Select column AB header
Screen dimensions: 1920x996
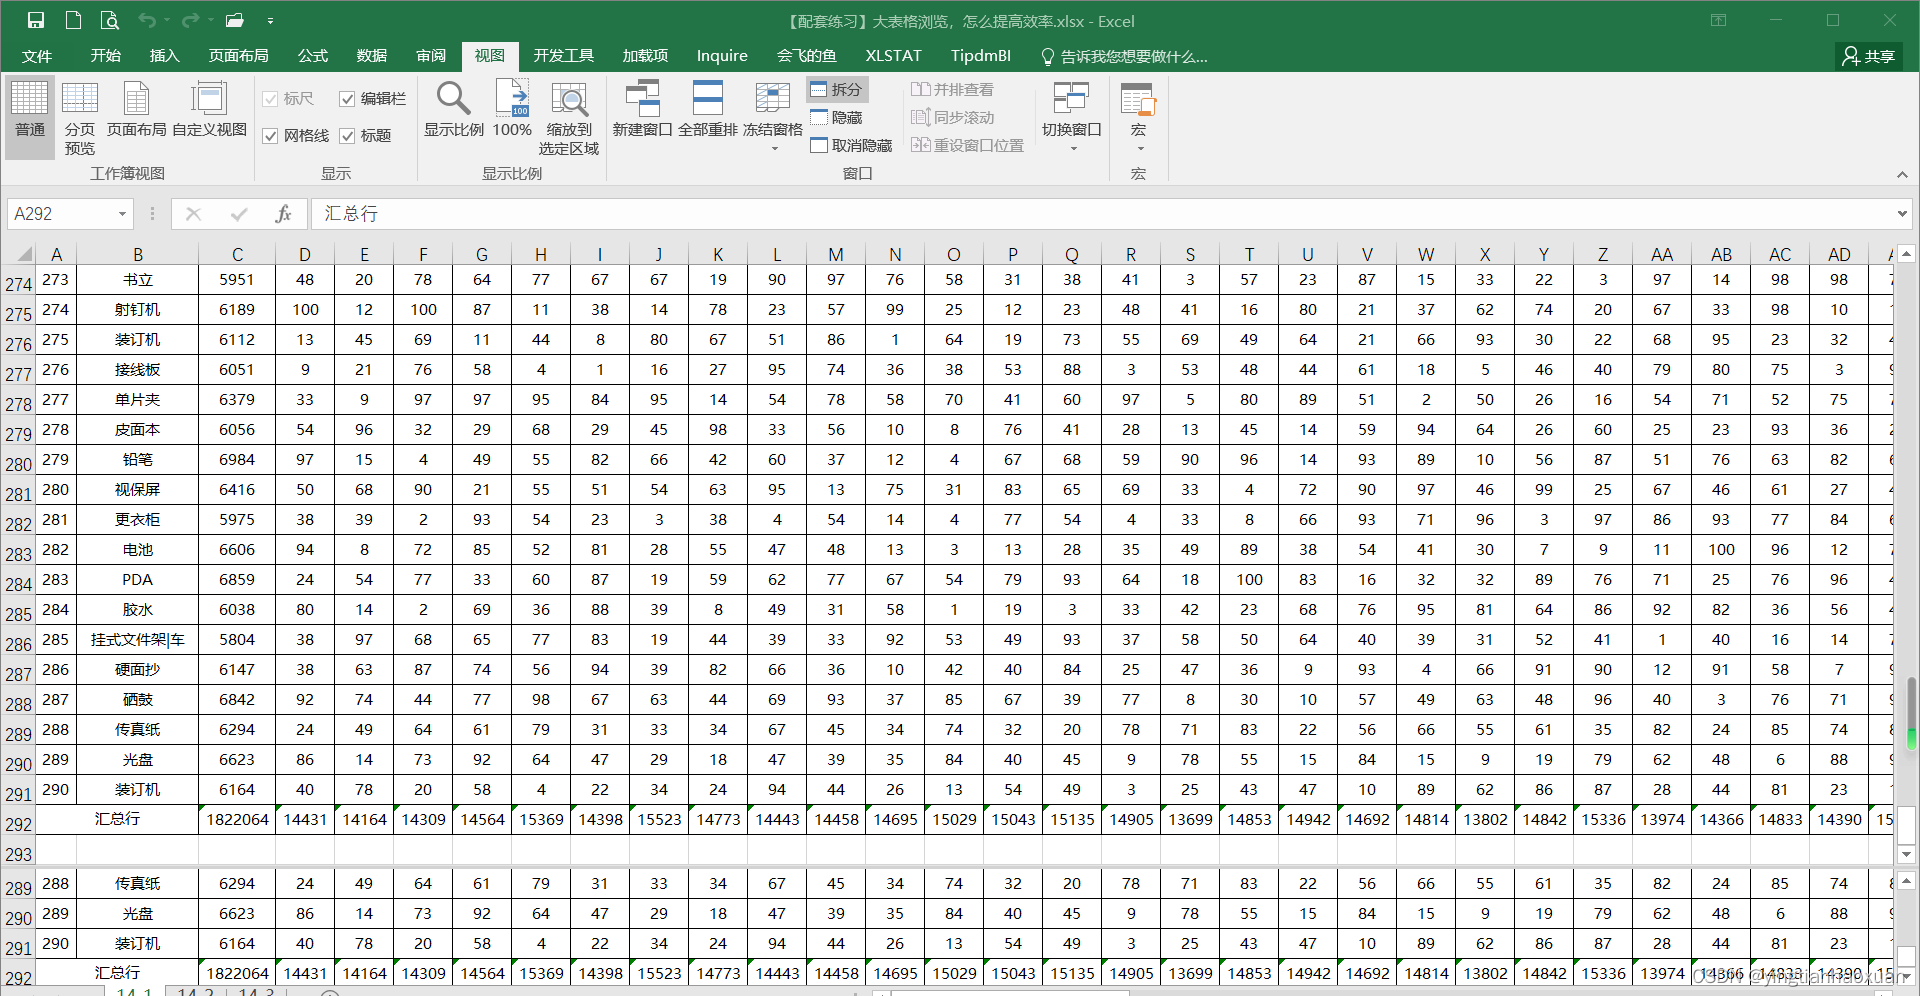tap(1721, 254)
